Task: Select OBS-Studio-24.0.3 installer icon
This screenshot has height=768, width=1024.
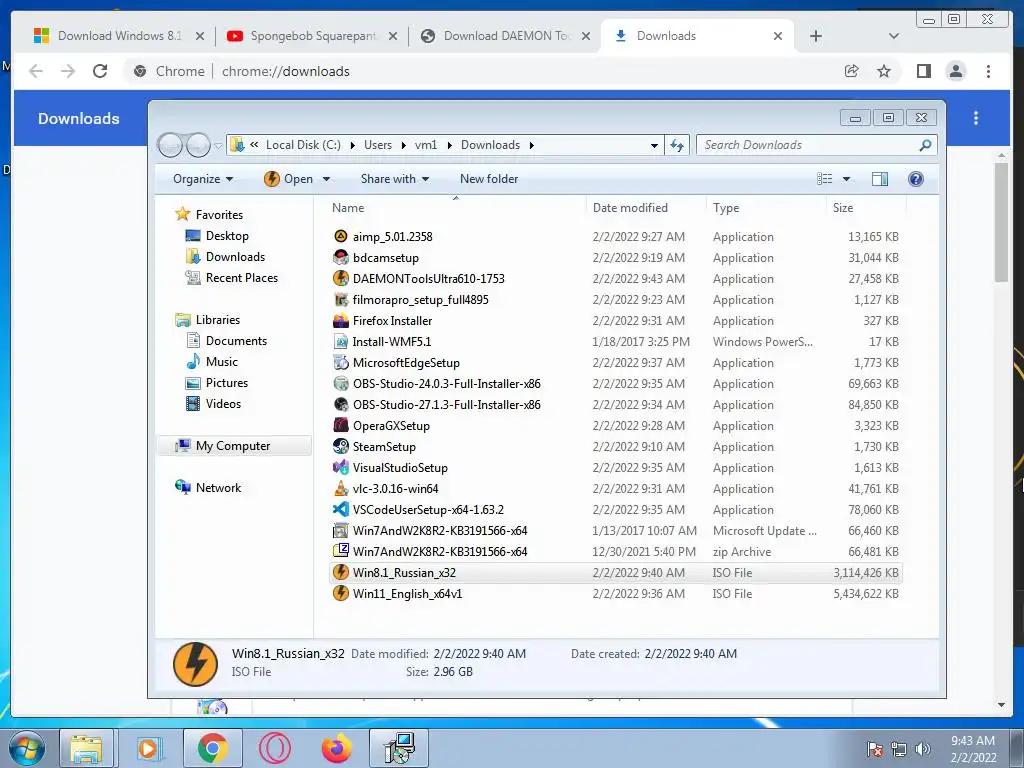Action: tap(340, 383)
